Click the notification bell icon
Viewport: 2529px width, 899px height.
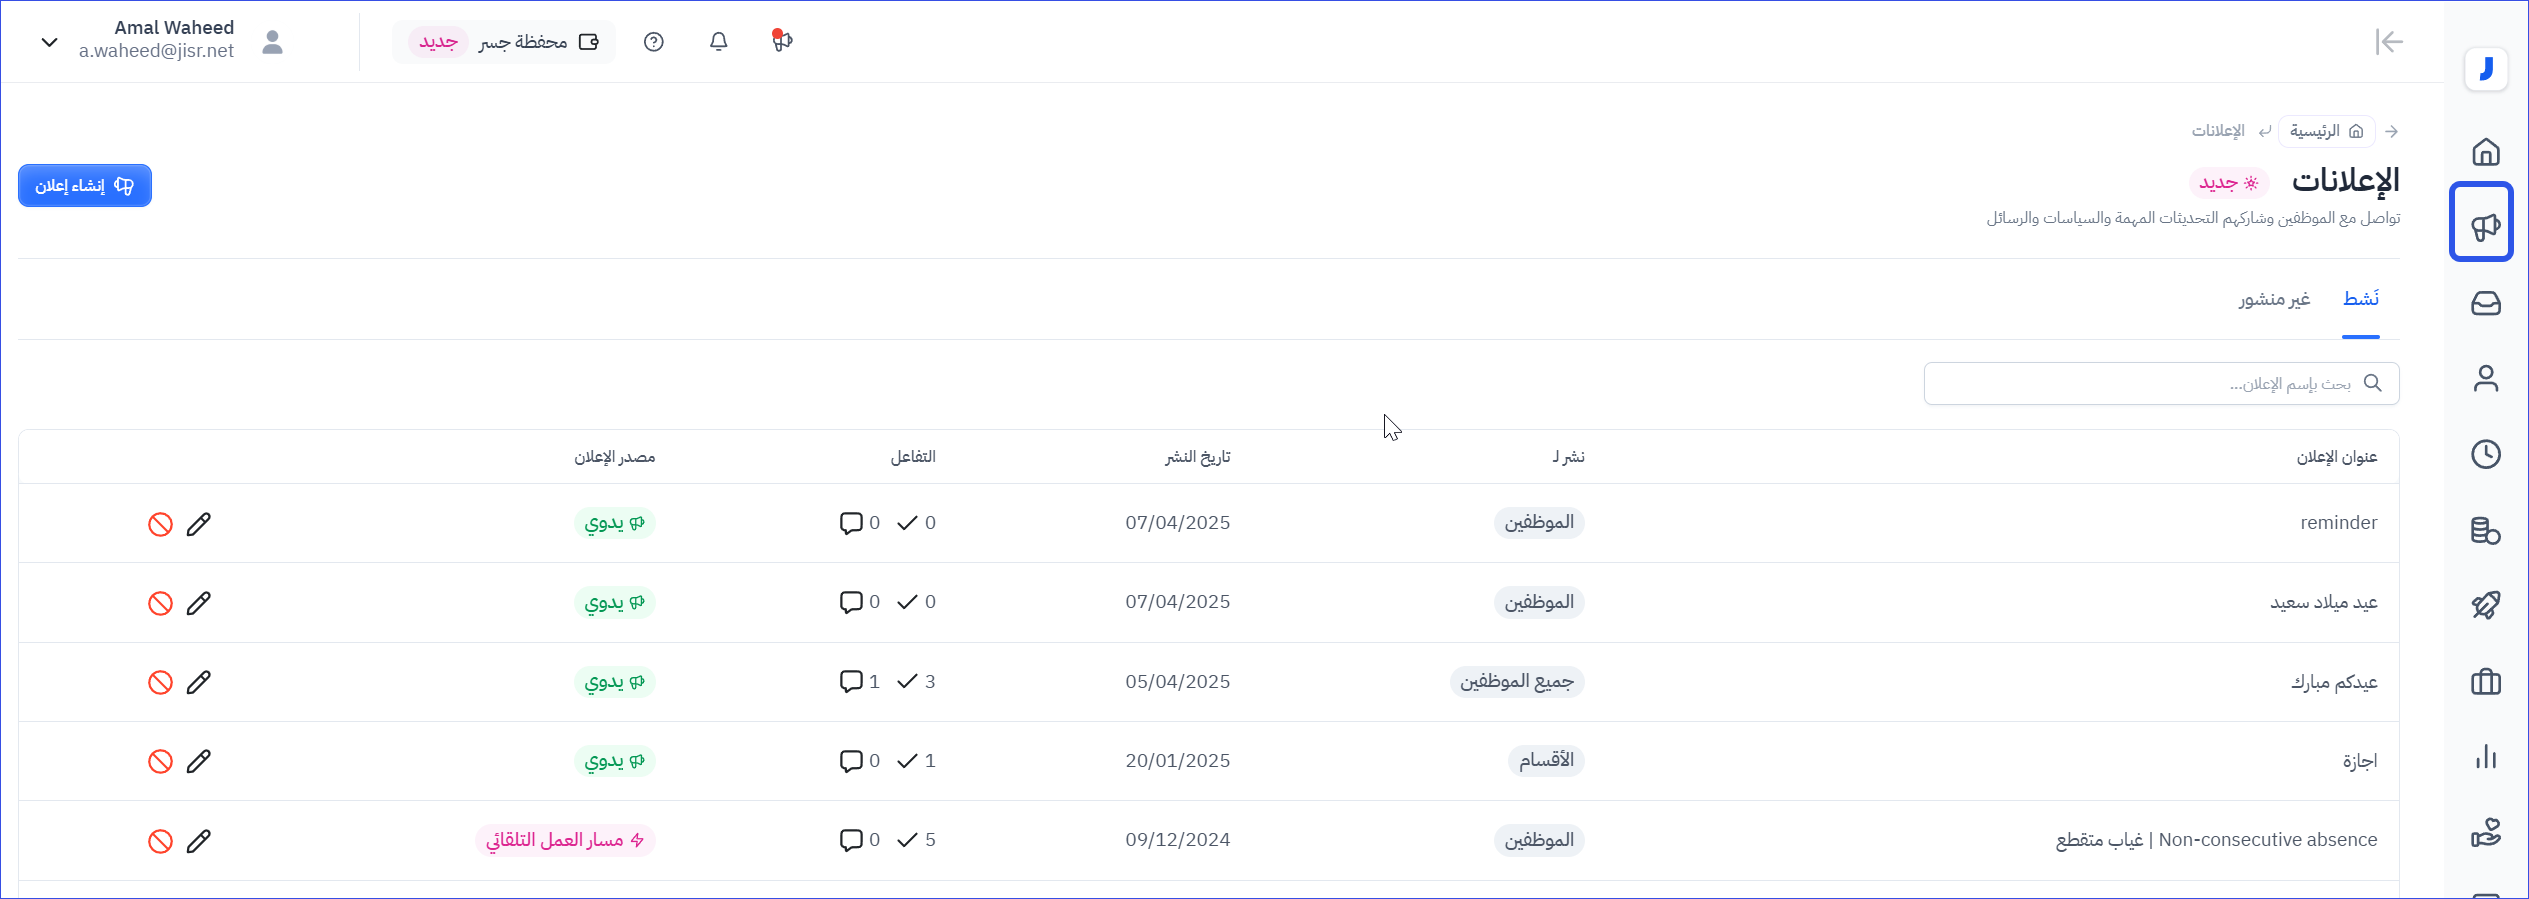pos(718,42)
